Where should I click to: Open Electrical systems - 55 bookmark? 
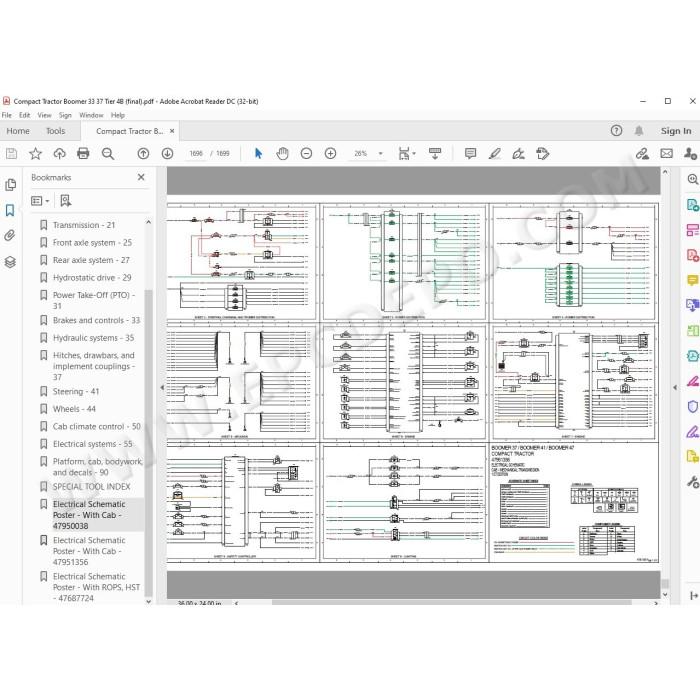tap(92, 444)
